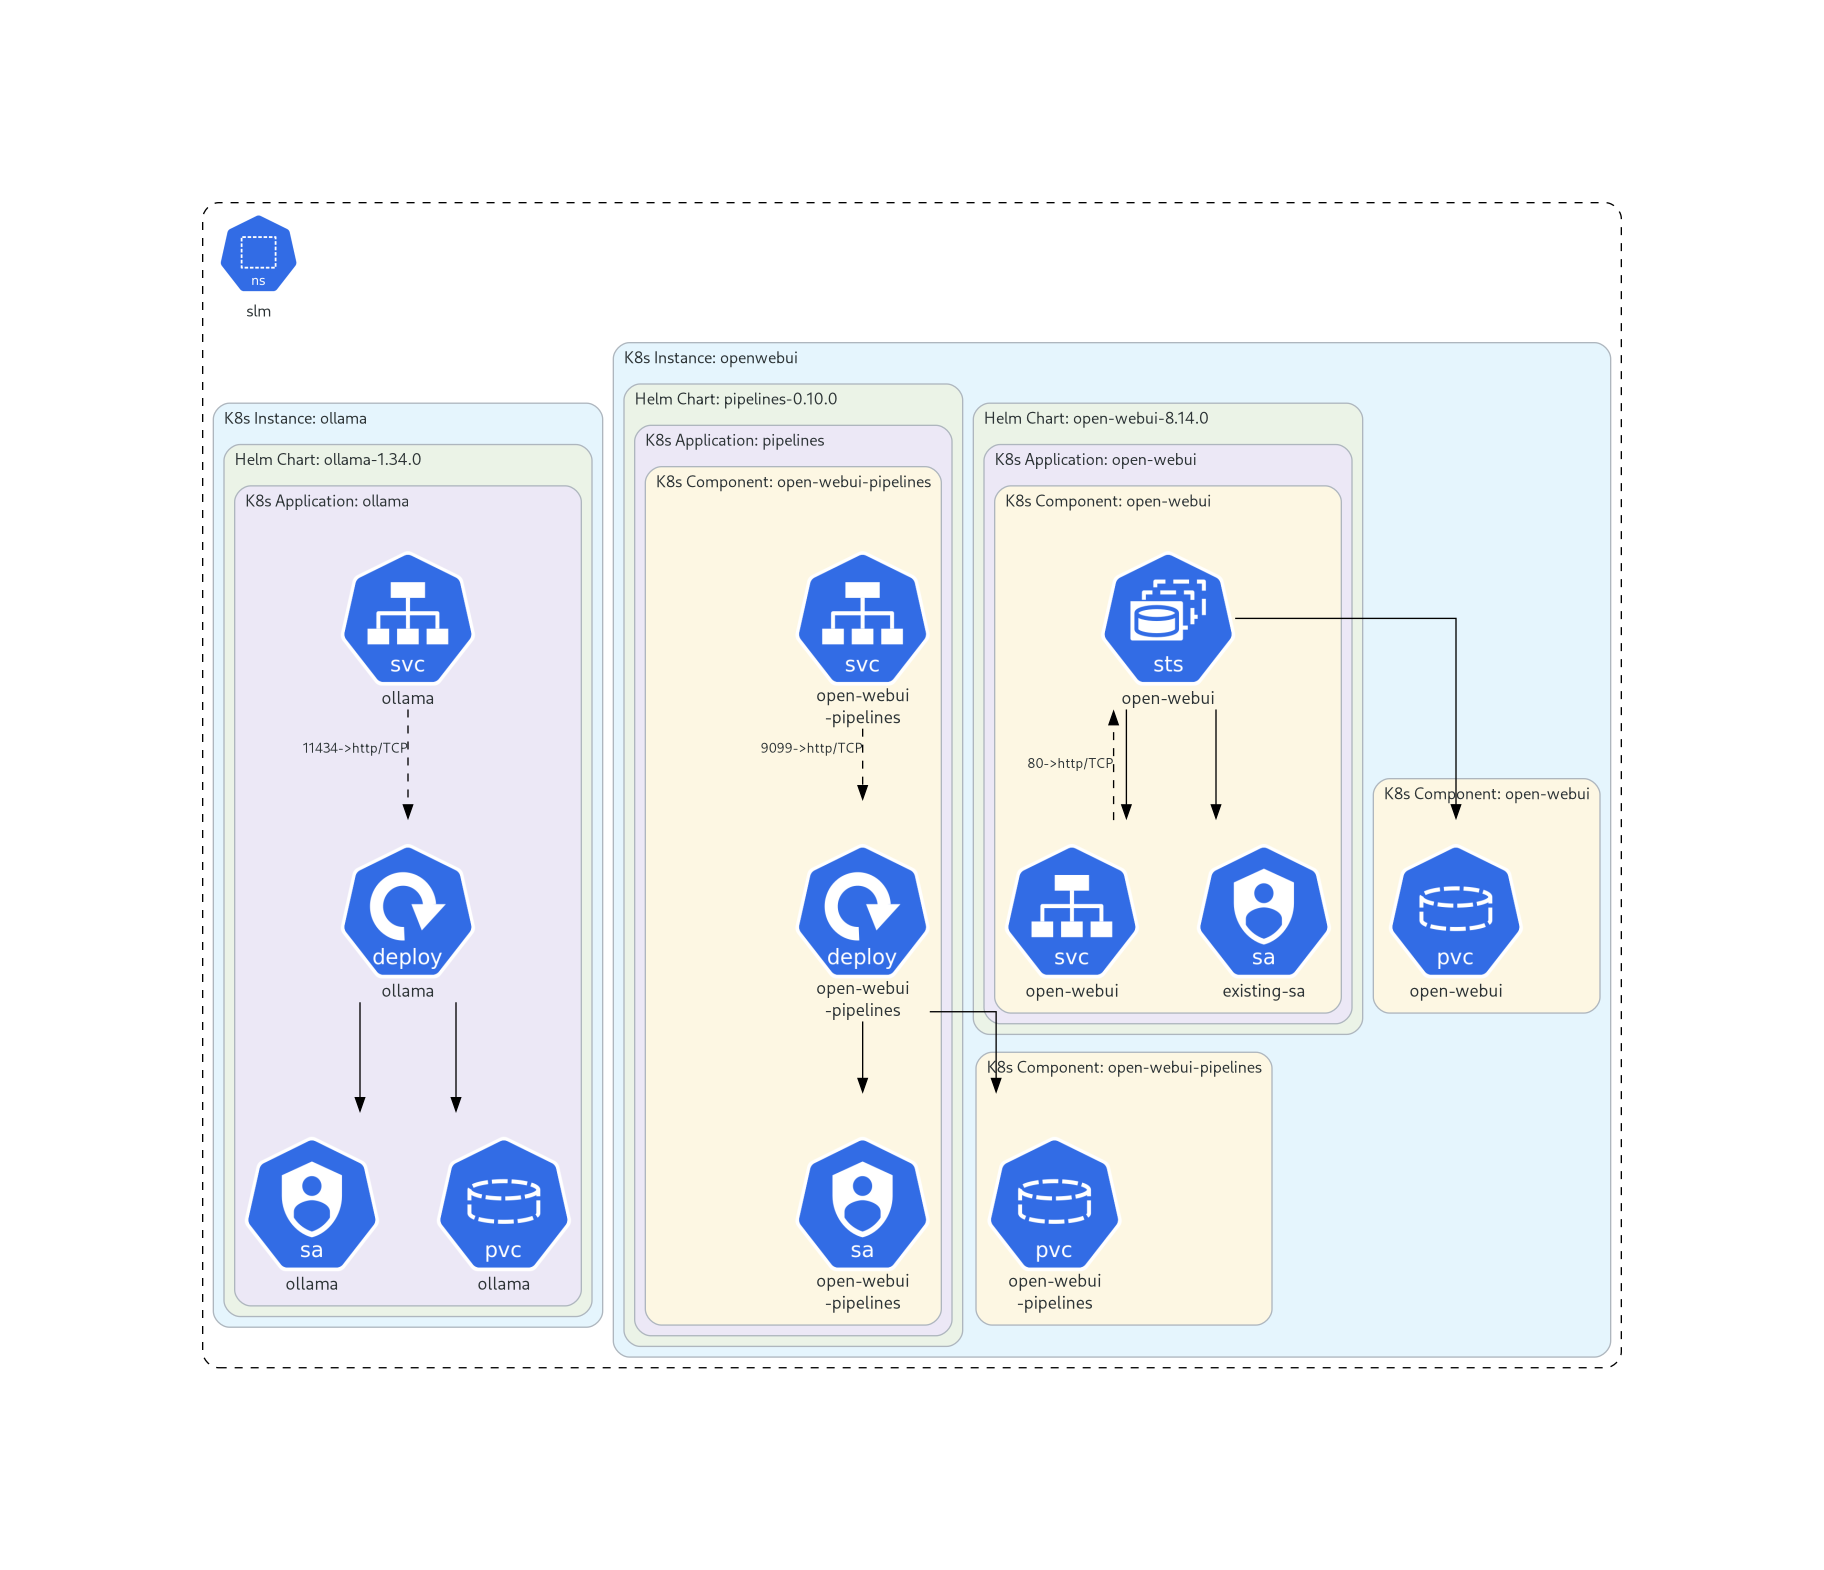
Task: Select the 'Helm Chart: ollama-1.34.0' label
Action: (328, 460)
